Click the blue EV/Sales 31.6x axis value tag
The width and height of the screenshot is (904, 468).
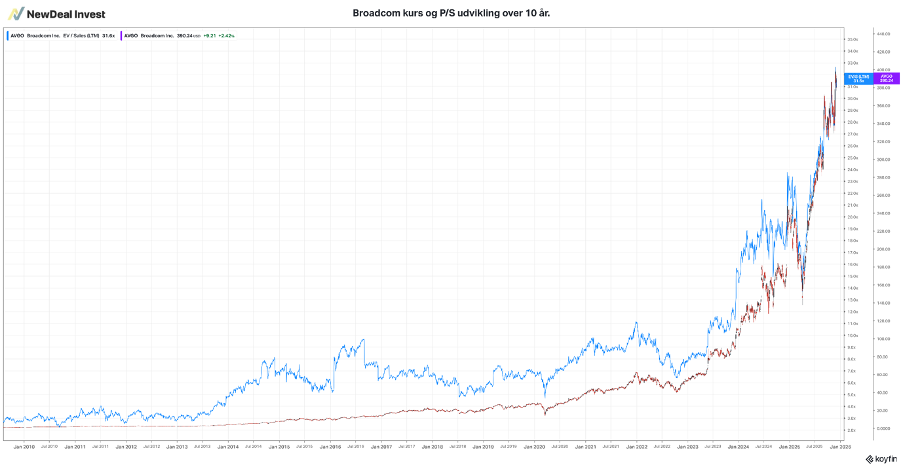[x=858, y=77]
